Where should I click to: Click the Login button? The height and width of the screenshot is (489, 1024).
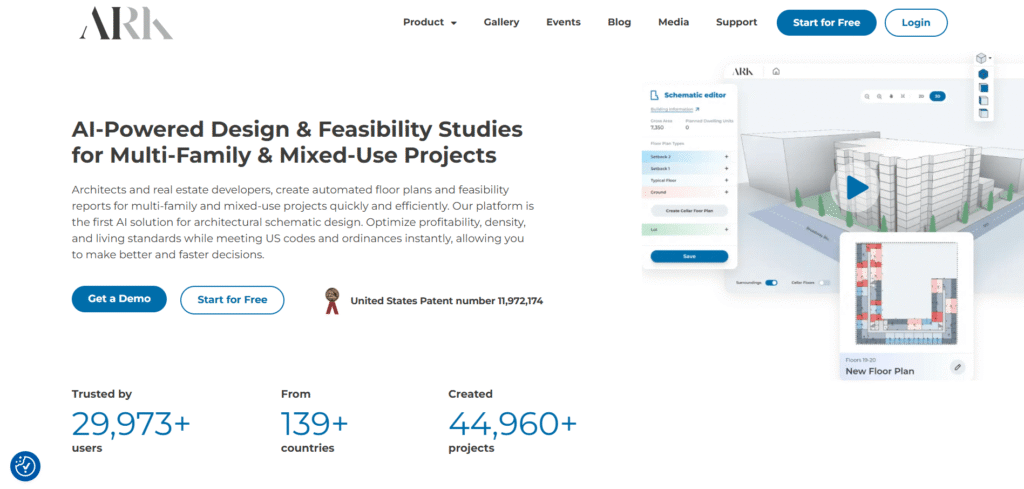pos(916,23)
